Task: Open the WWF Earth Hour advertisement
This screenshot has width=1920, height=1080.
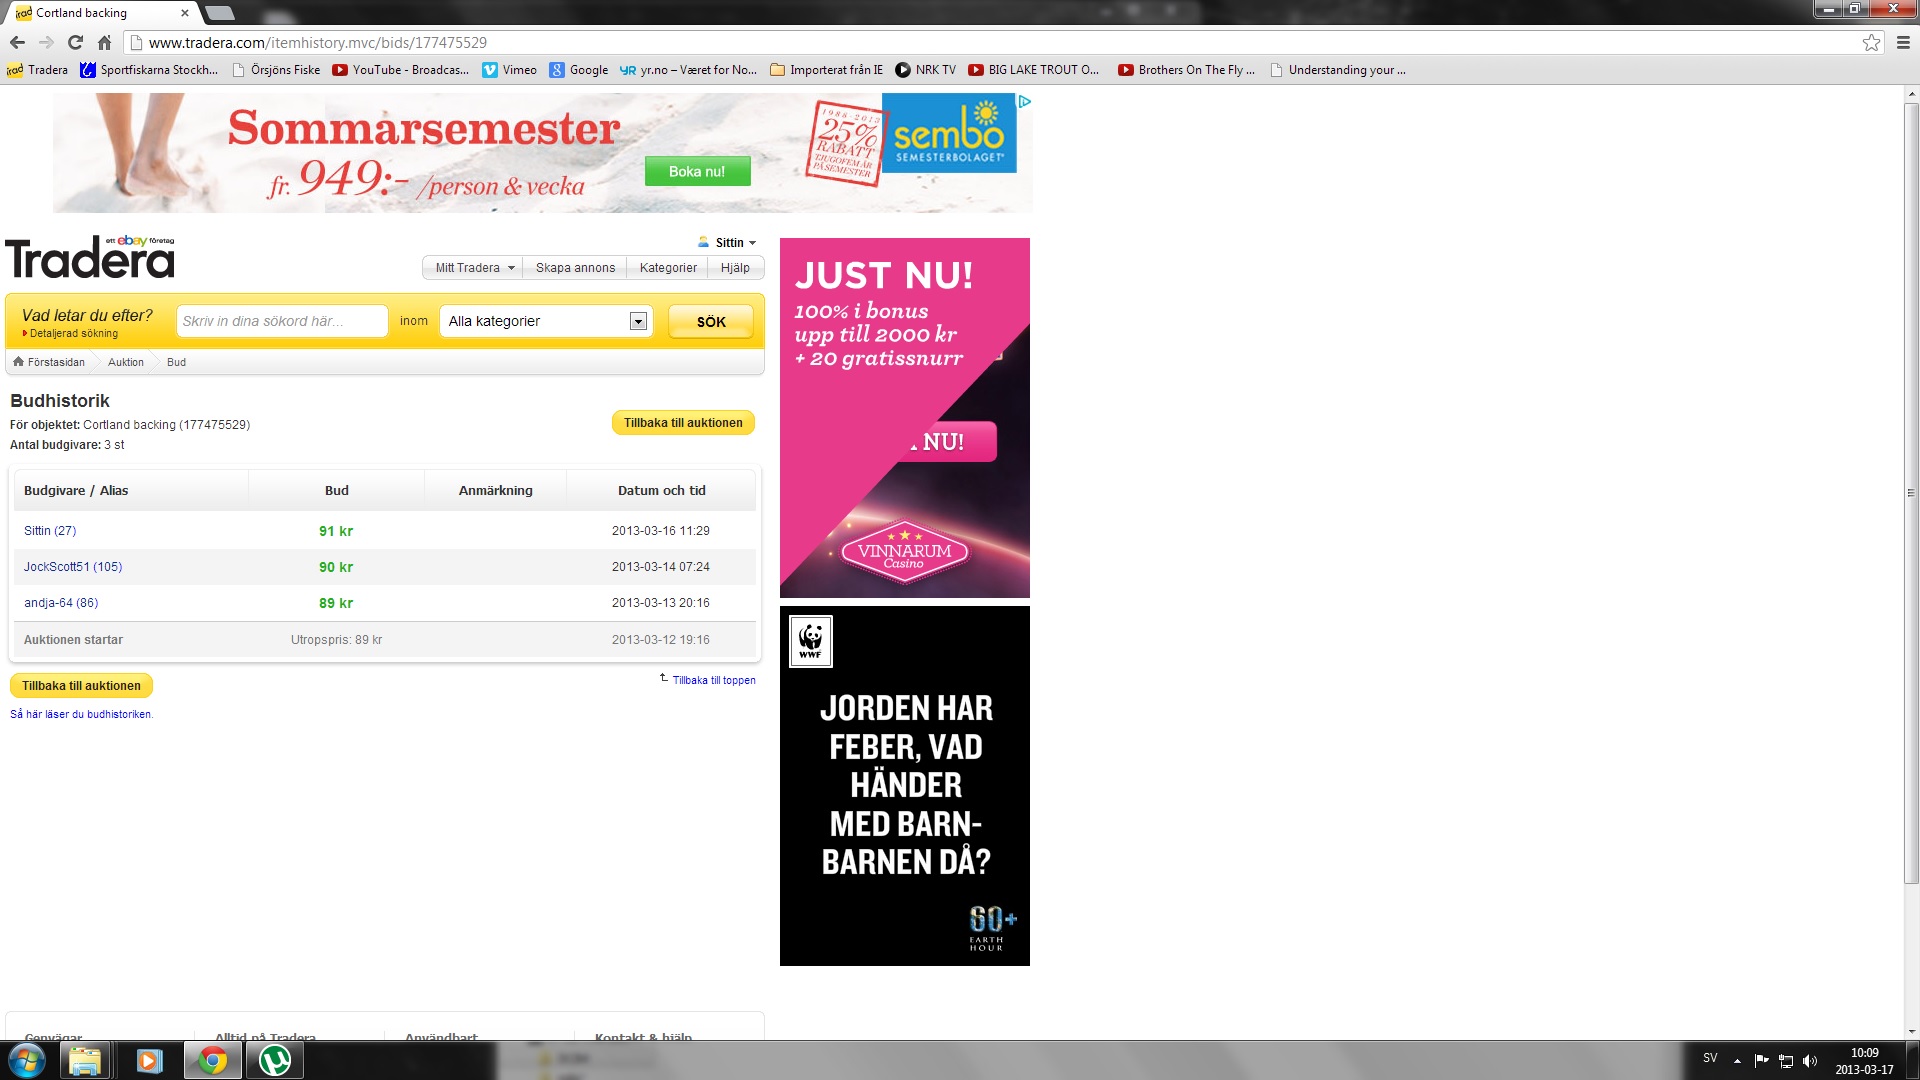Action: click(905, 786)
